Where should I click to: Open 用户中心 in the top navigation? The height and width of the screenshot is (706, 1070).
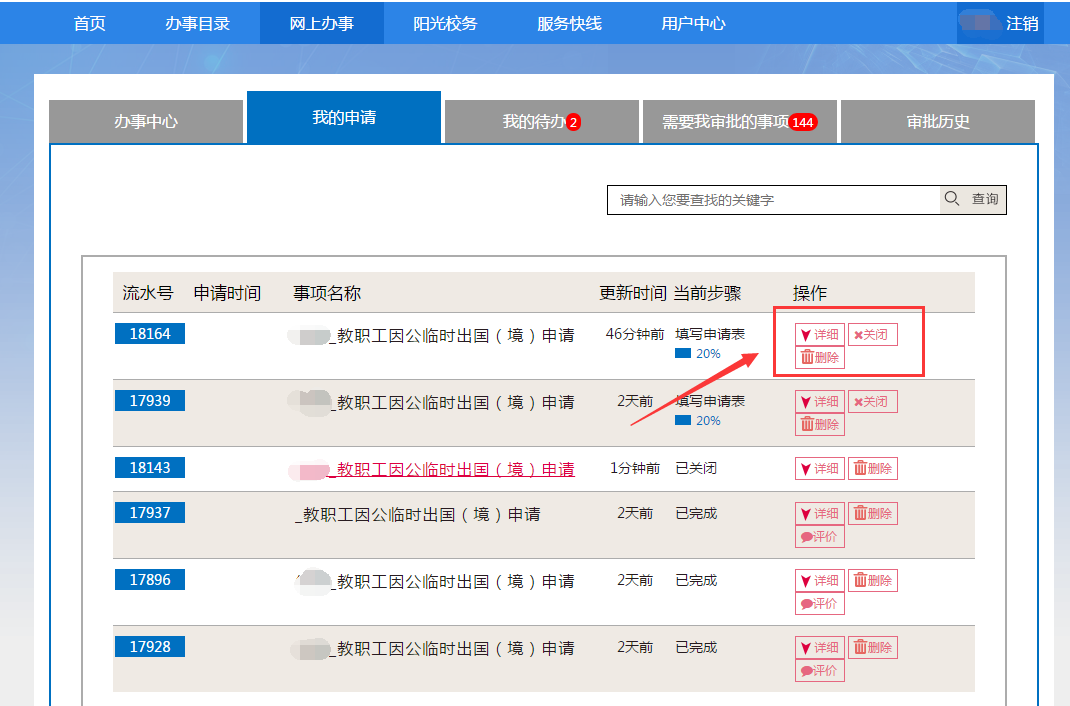coord(693,23)
